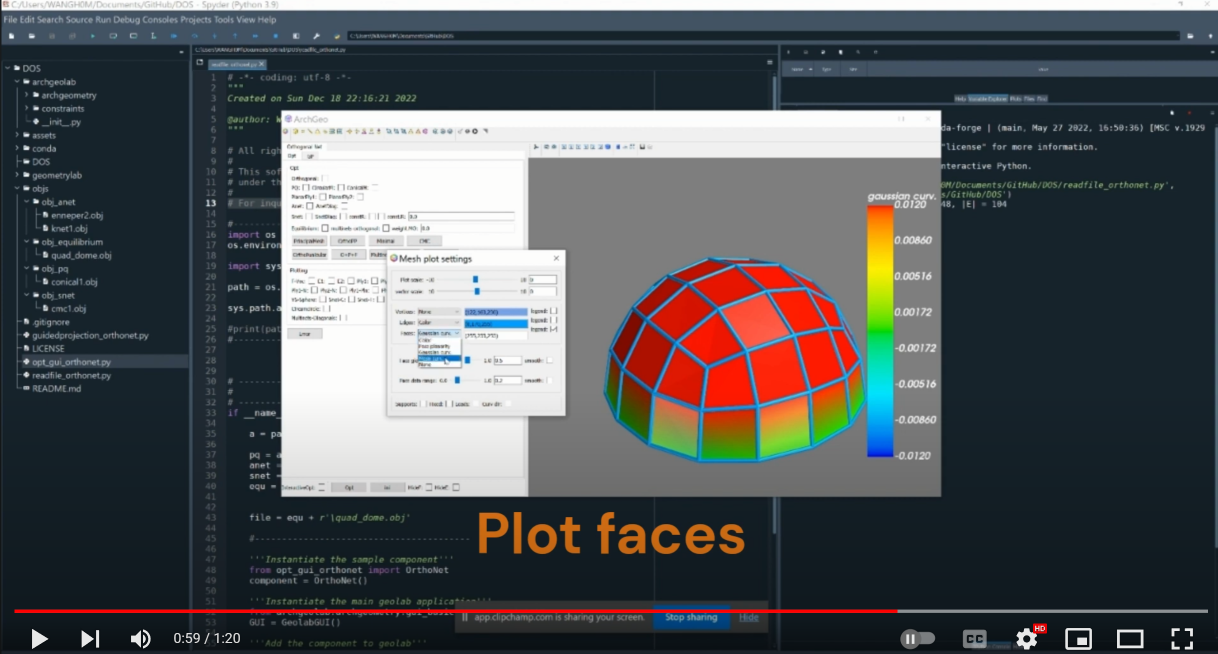Open the File menu in Spyder
Image resolution: width=1218 pixels, height=654 pixels.
[12, 20]
